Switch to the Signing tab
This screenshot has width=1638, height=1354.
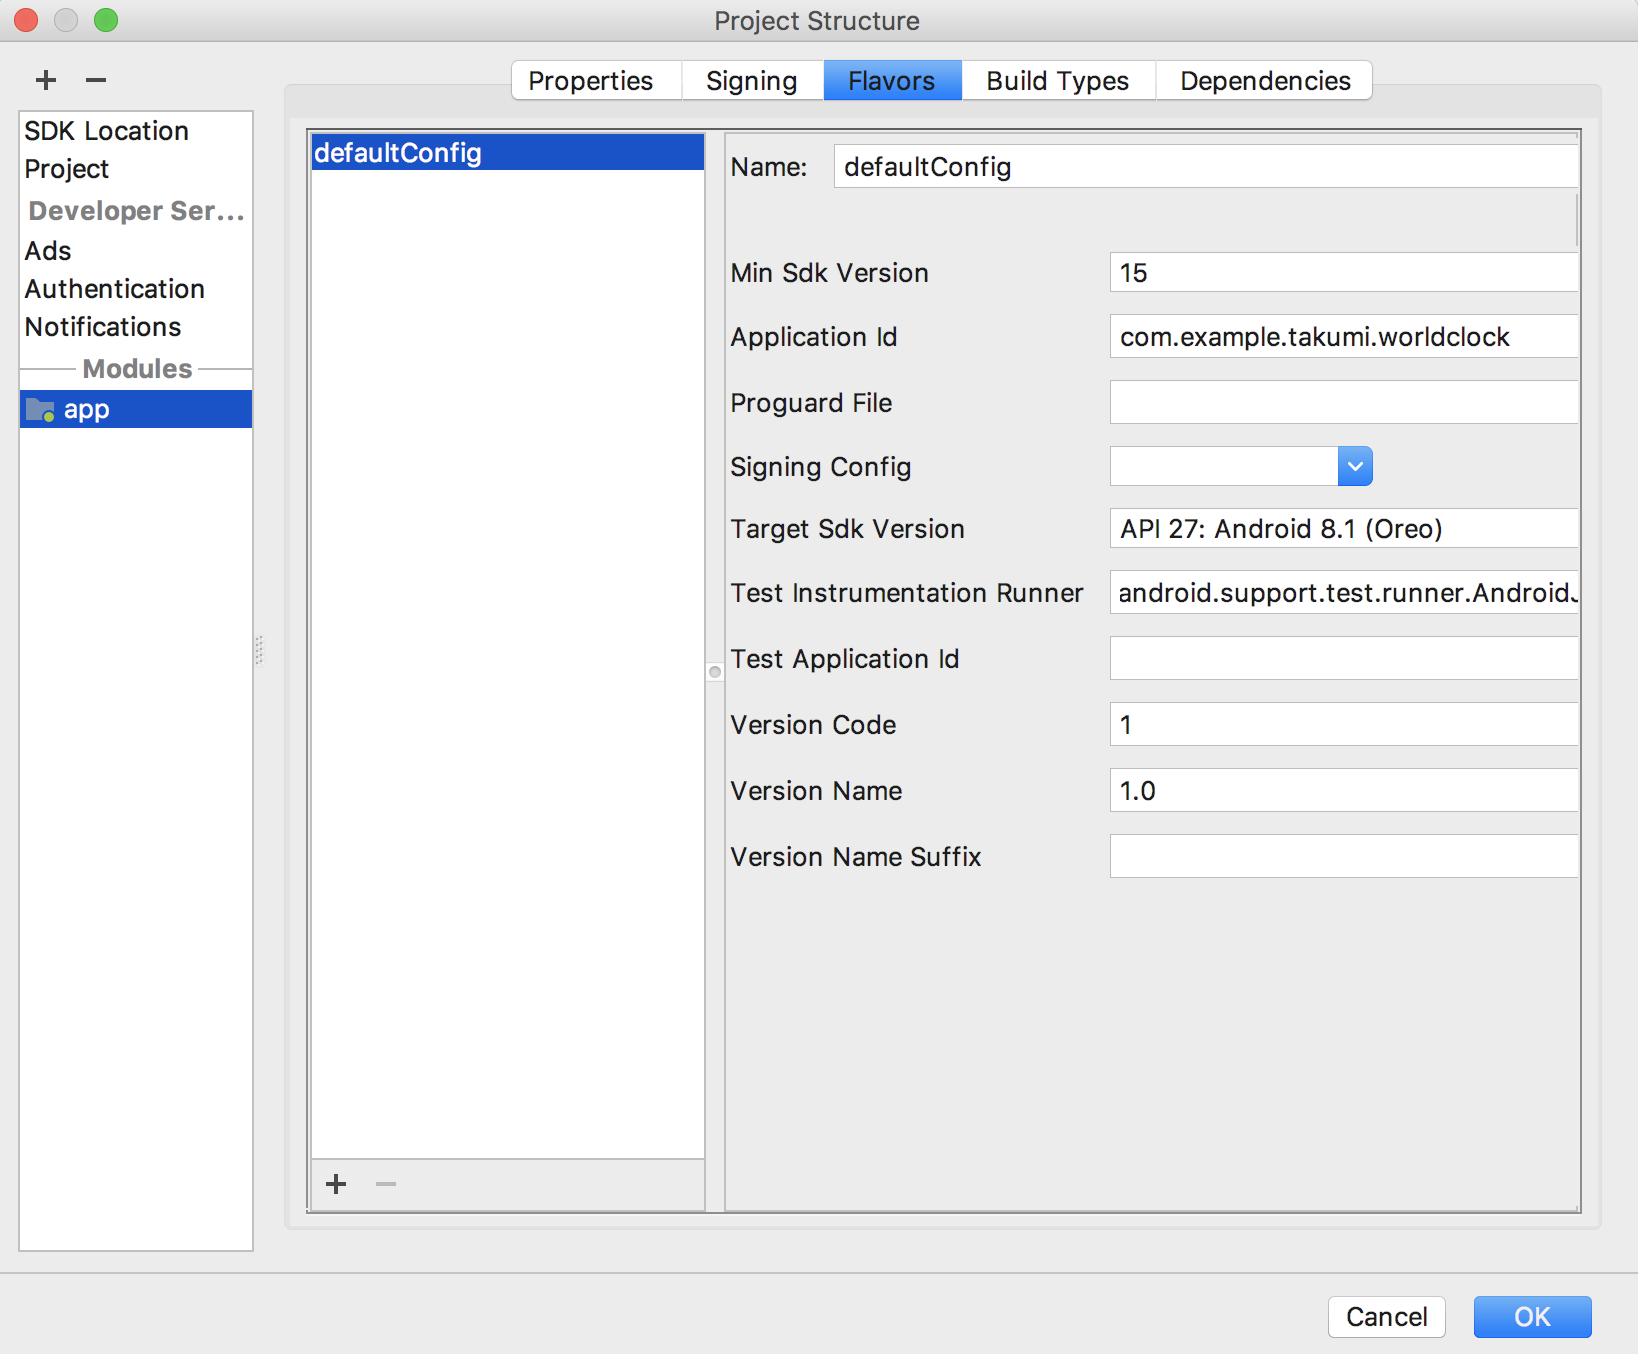point(751,80)
